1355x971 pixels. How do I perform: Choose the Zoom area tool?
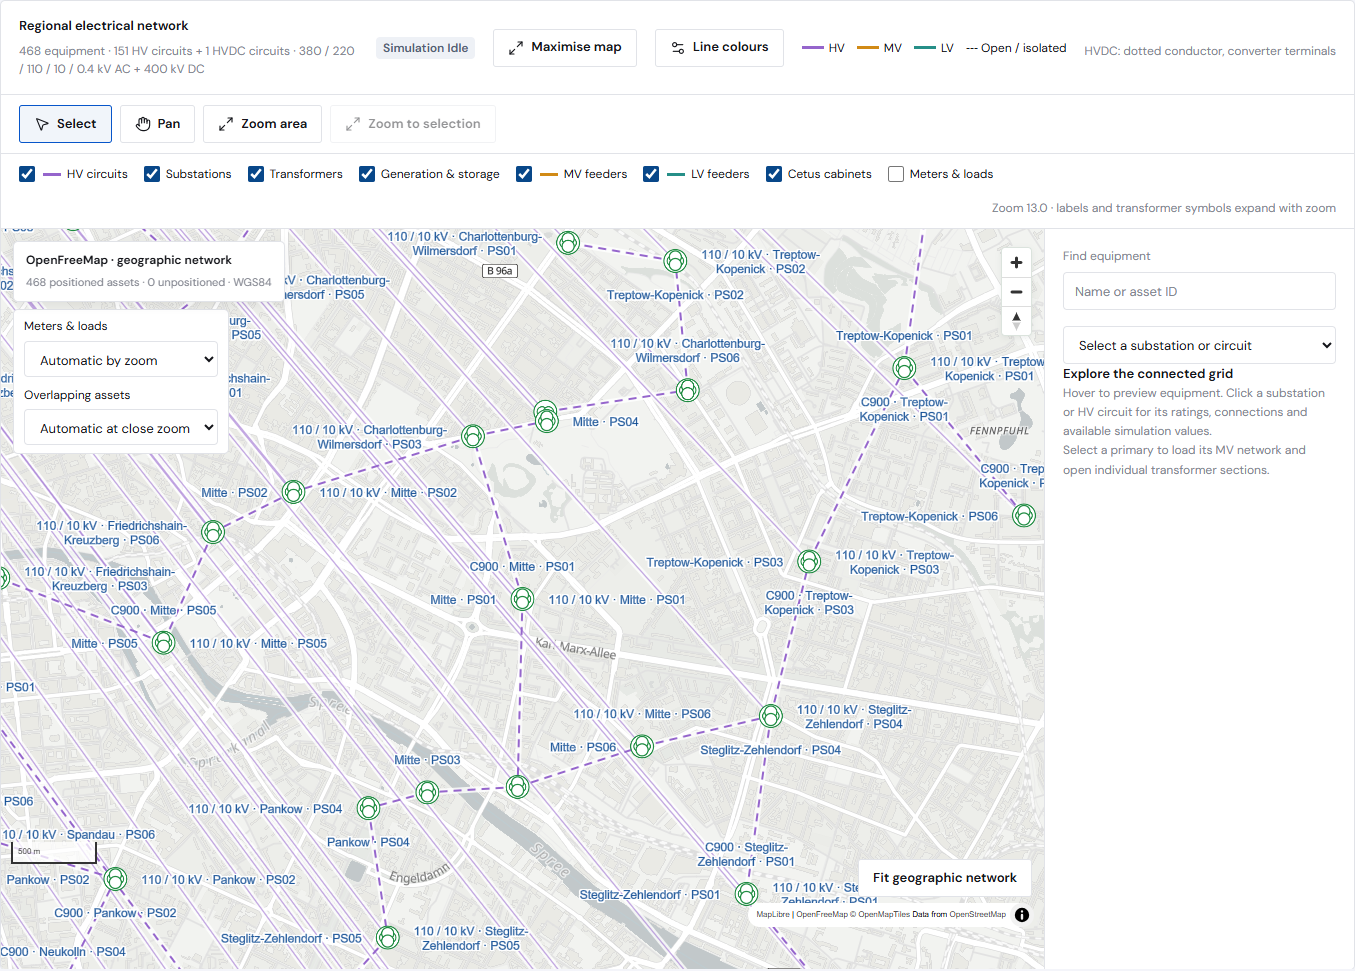tap(262, 124)
